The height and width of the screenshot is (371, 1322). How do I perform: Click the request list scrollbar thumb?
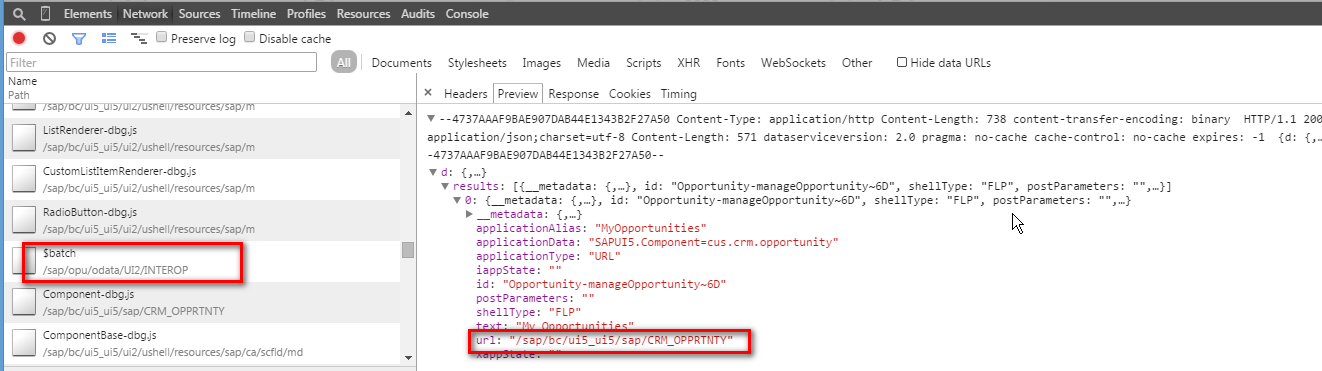point(407,250)
